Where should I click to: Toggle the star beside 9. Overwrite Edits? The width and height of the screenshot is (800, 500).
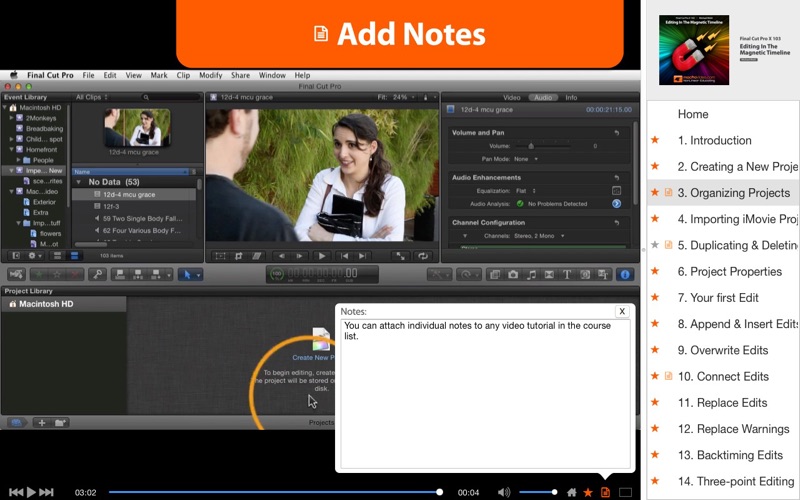click(655, 349)
